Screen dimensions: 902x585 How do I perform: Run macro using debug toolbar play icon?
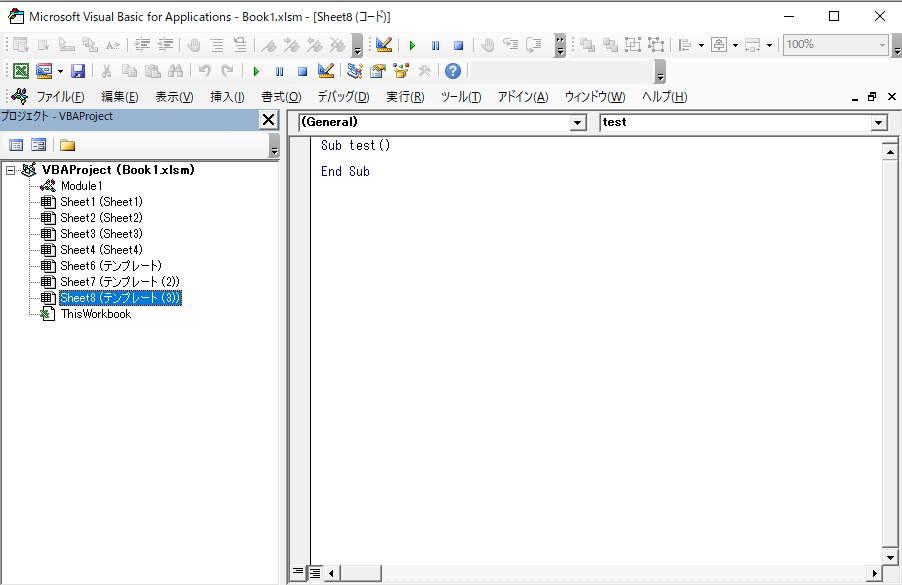click(412, 44)
